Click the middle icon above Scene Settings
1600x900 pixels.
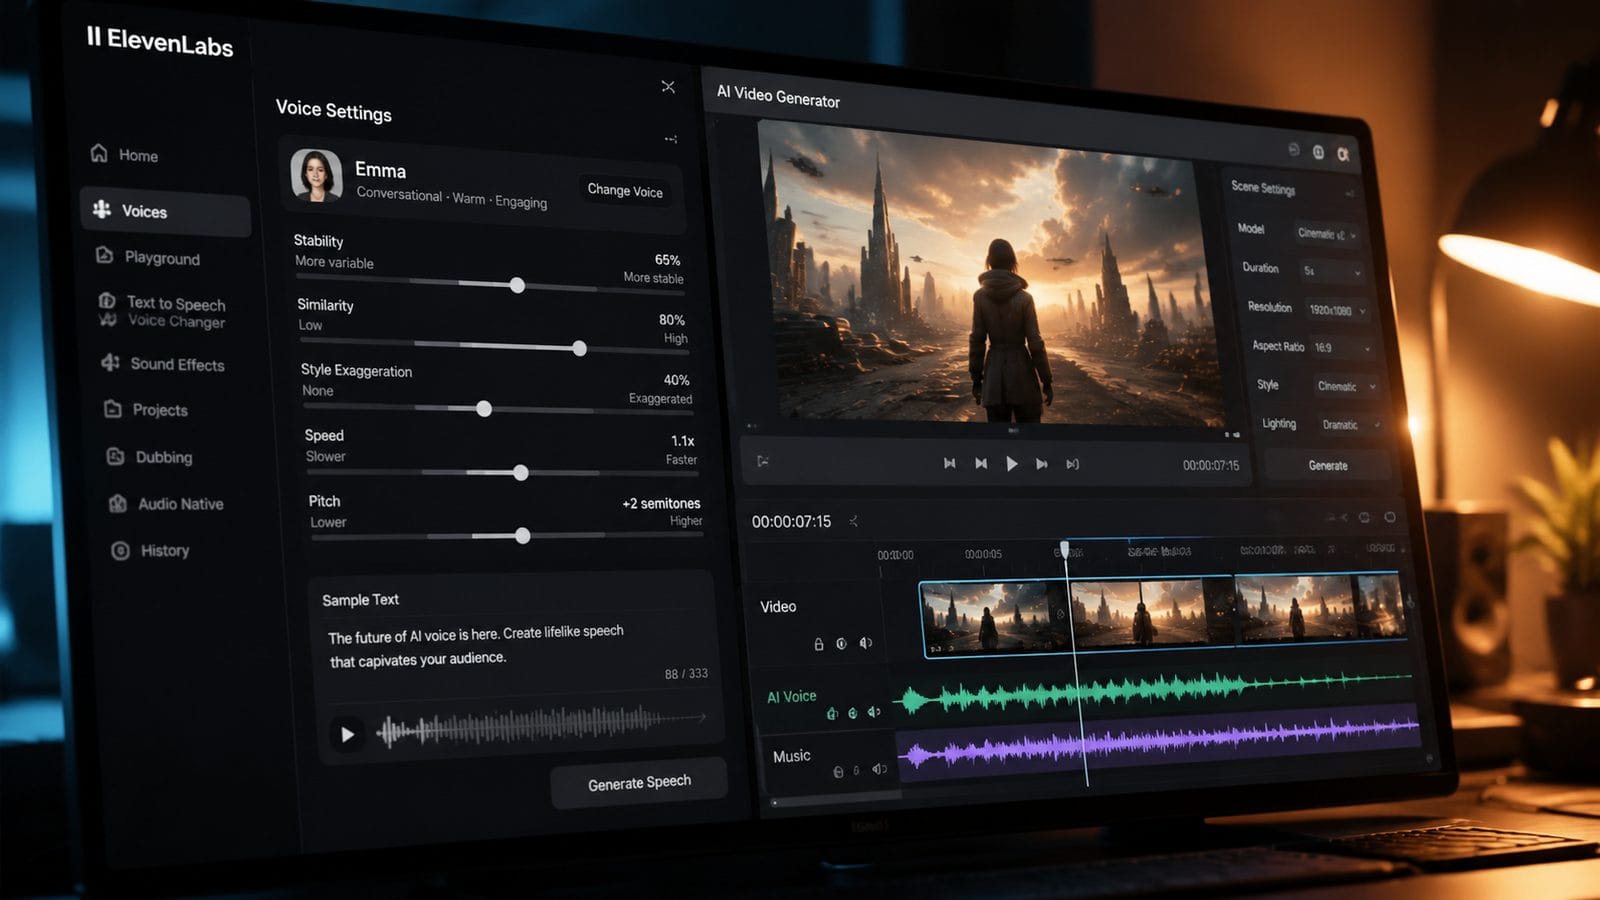pos(1318,152)
